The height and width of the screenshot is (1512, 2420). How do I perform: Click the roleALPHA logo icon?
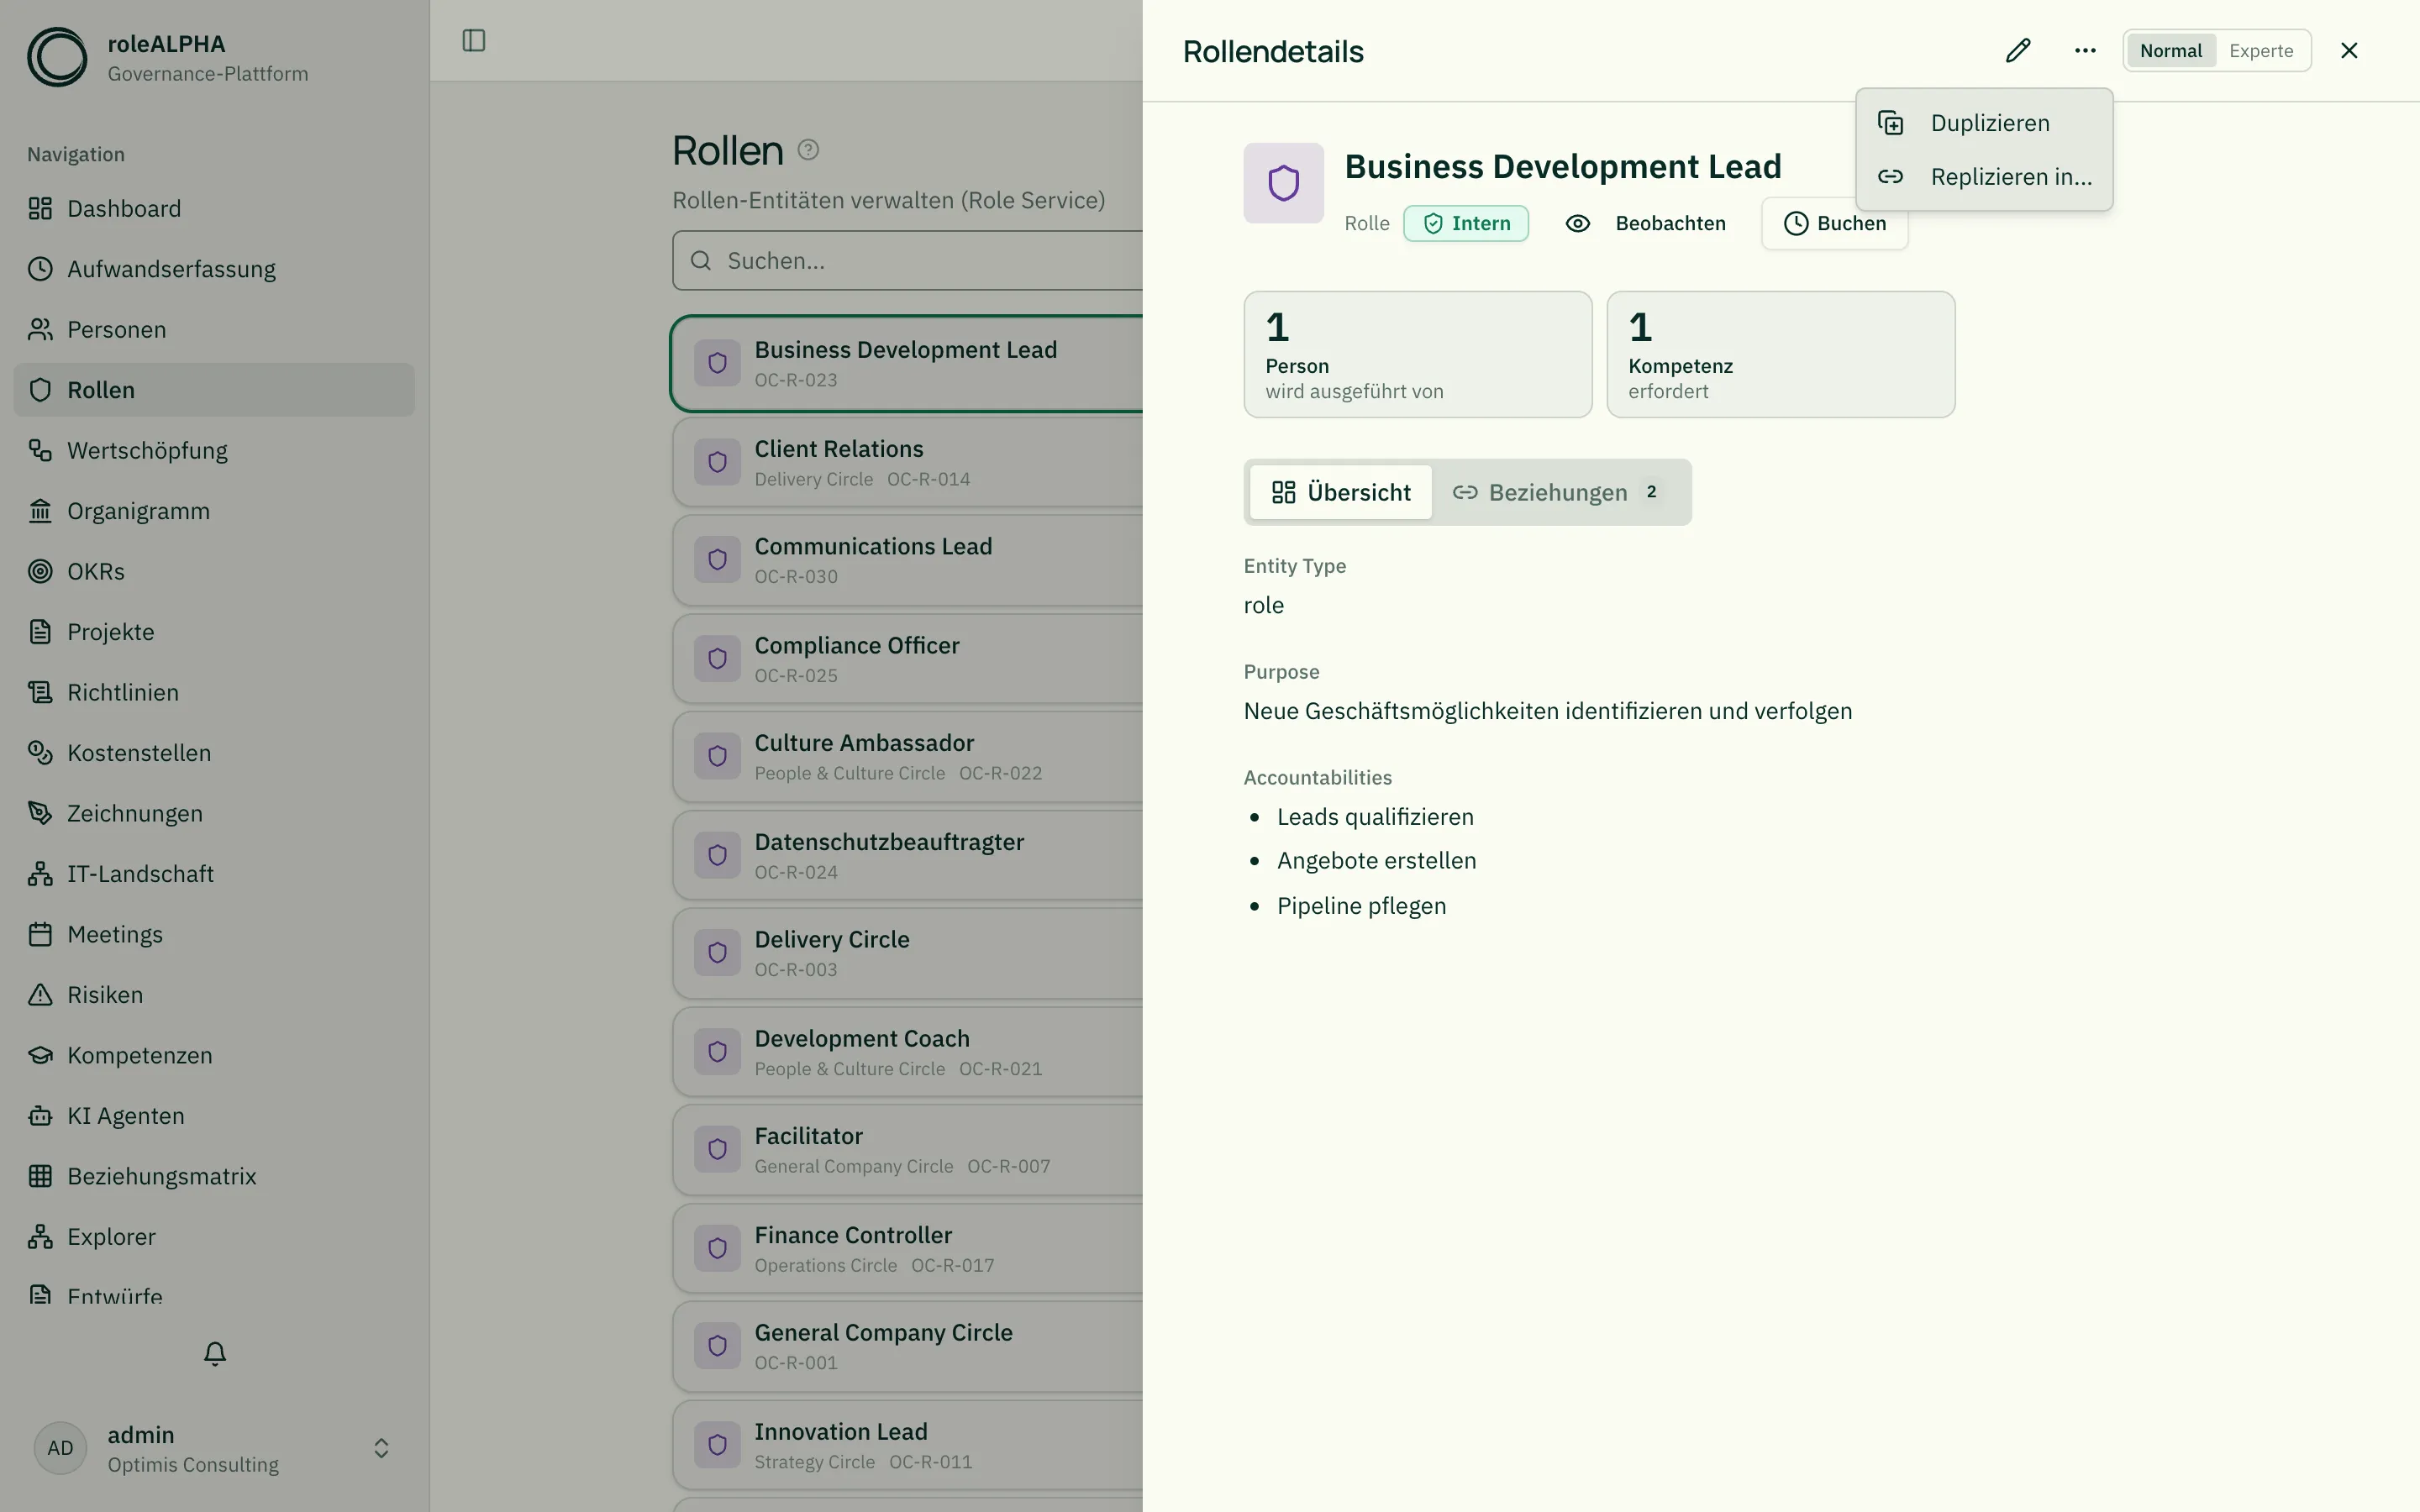pyautogui.click(x=57, y=57)
